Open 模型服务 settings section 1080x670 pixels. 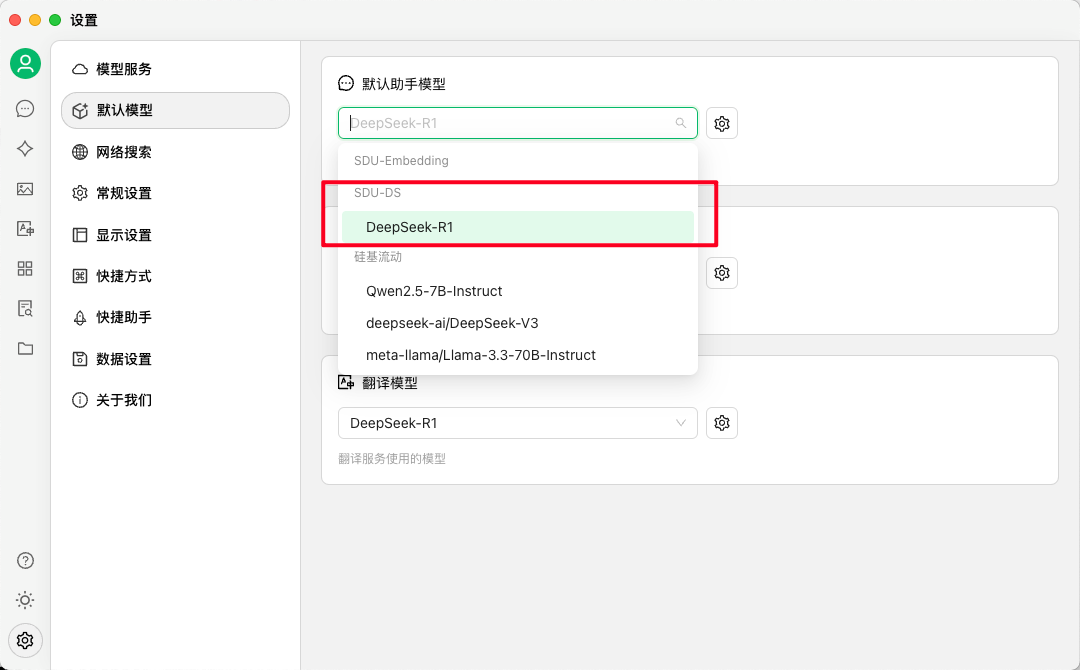click(176, 69)
